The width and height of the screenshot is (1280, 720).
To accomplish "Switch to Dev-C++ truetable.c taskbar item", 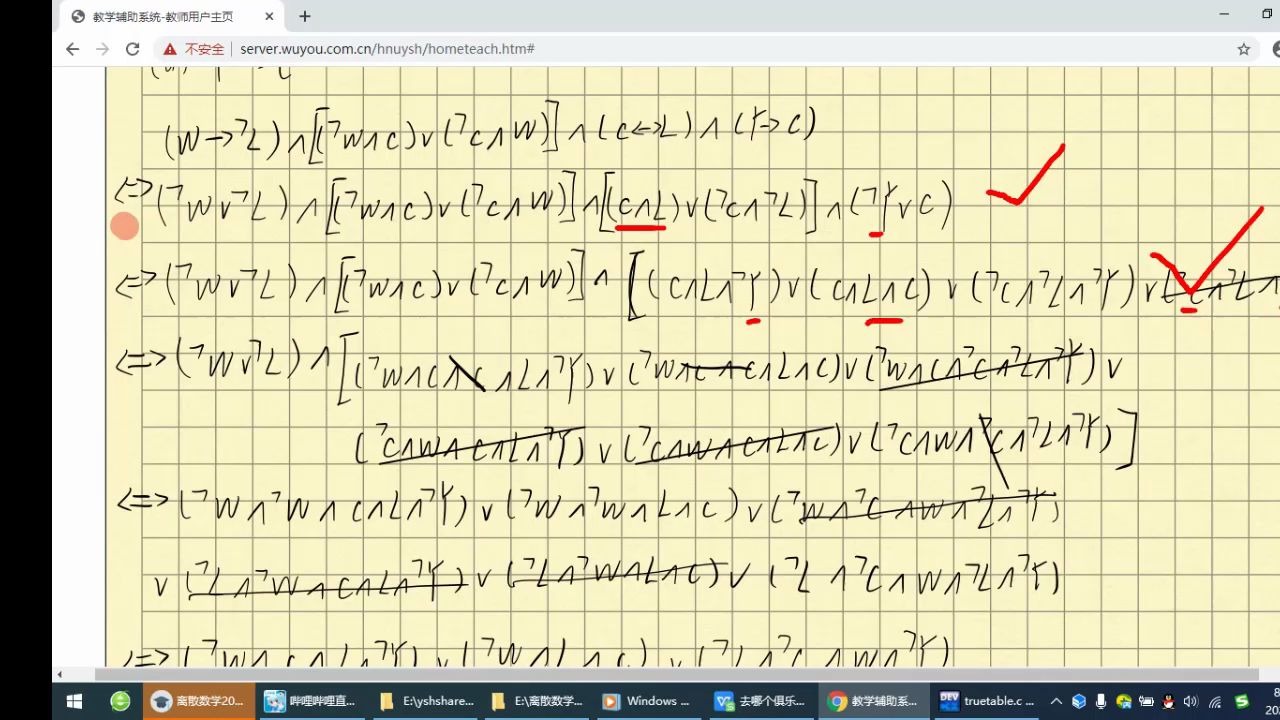I will click(986, 702).
